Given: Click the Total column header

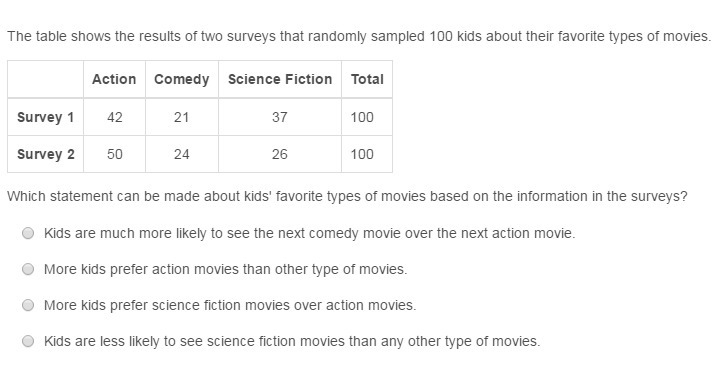Looking at the screenshot, I should pyautogui.click(x=367, y=79).
